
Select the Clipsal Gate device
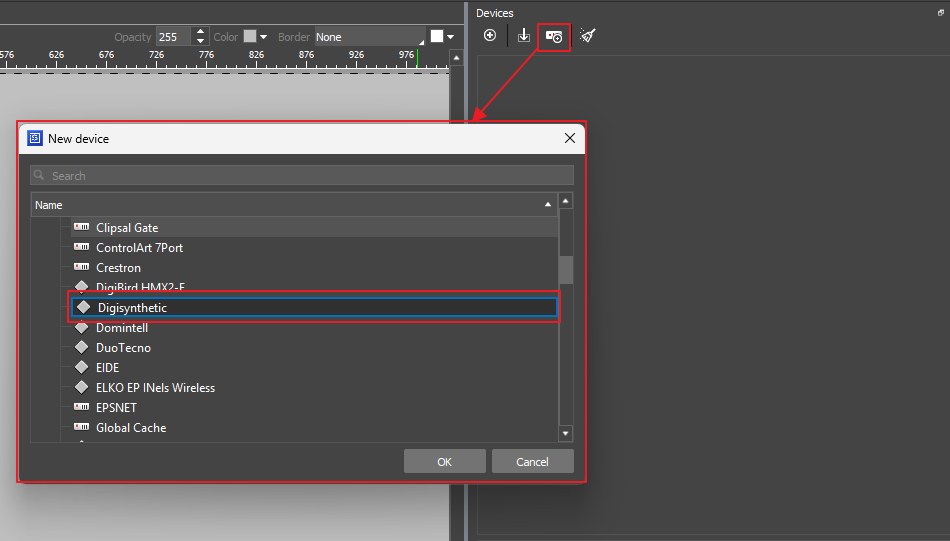pos(127,228)
